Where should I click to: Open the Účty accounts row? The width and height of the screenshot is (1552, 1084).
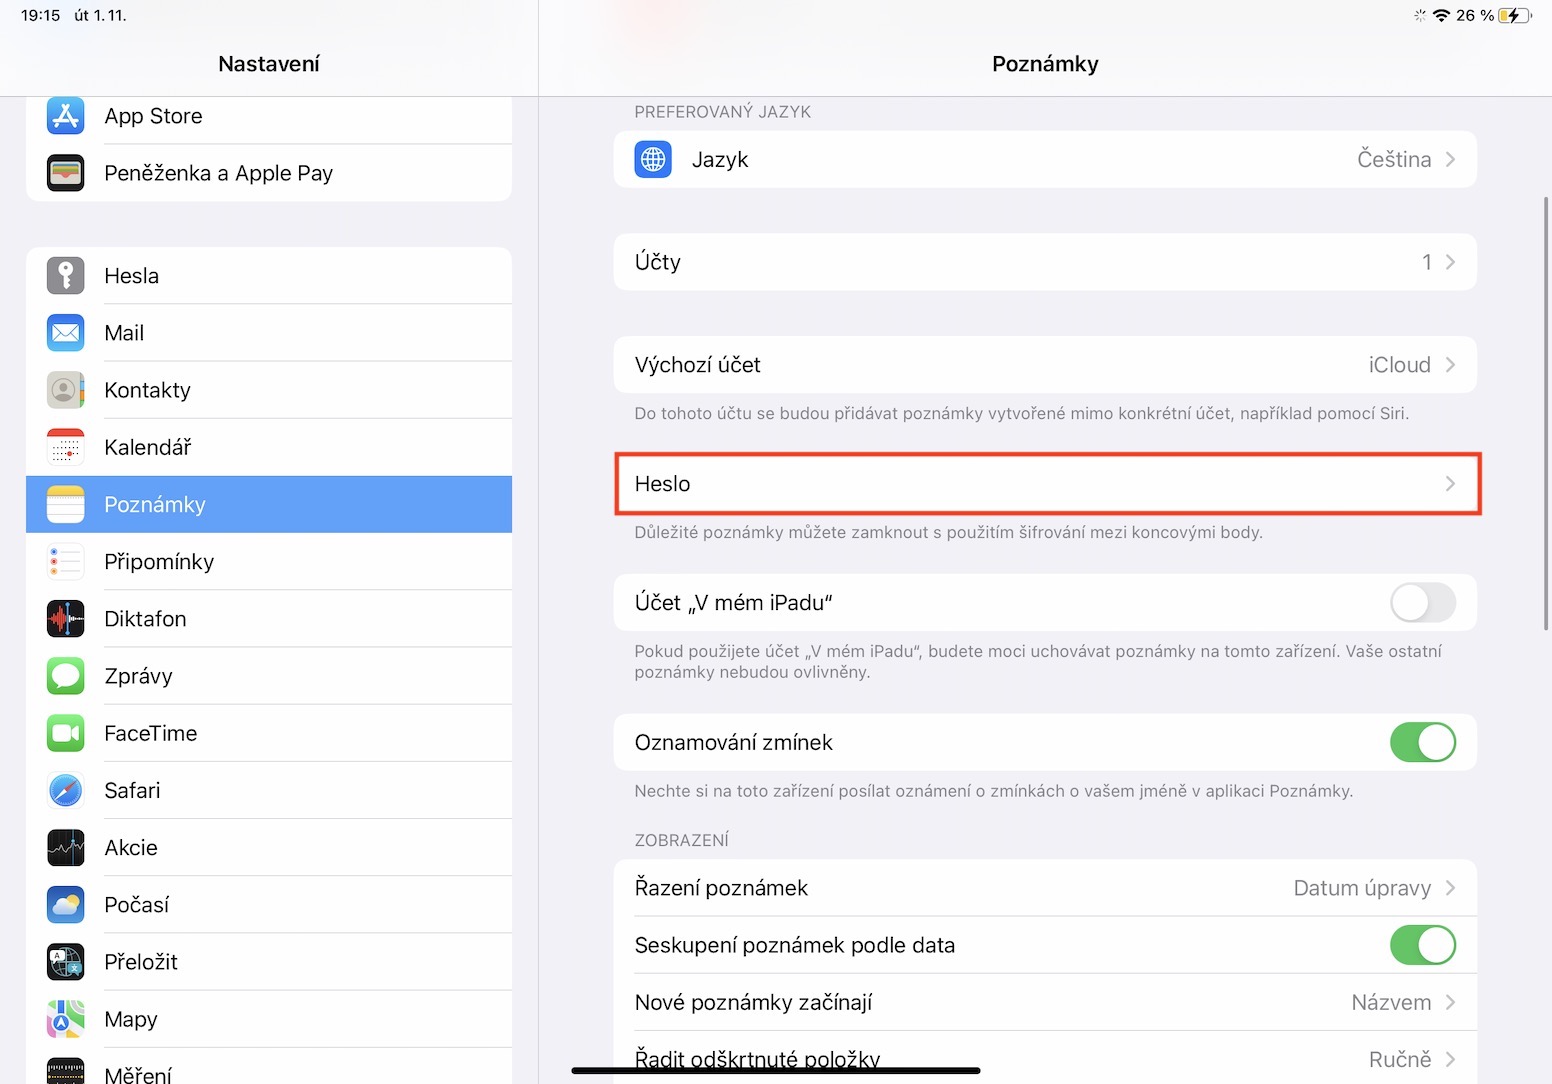tap(1045, 262)
